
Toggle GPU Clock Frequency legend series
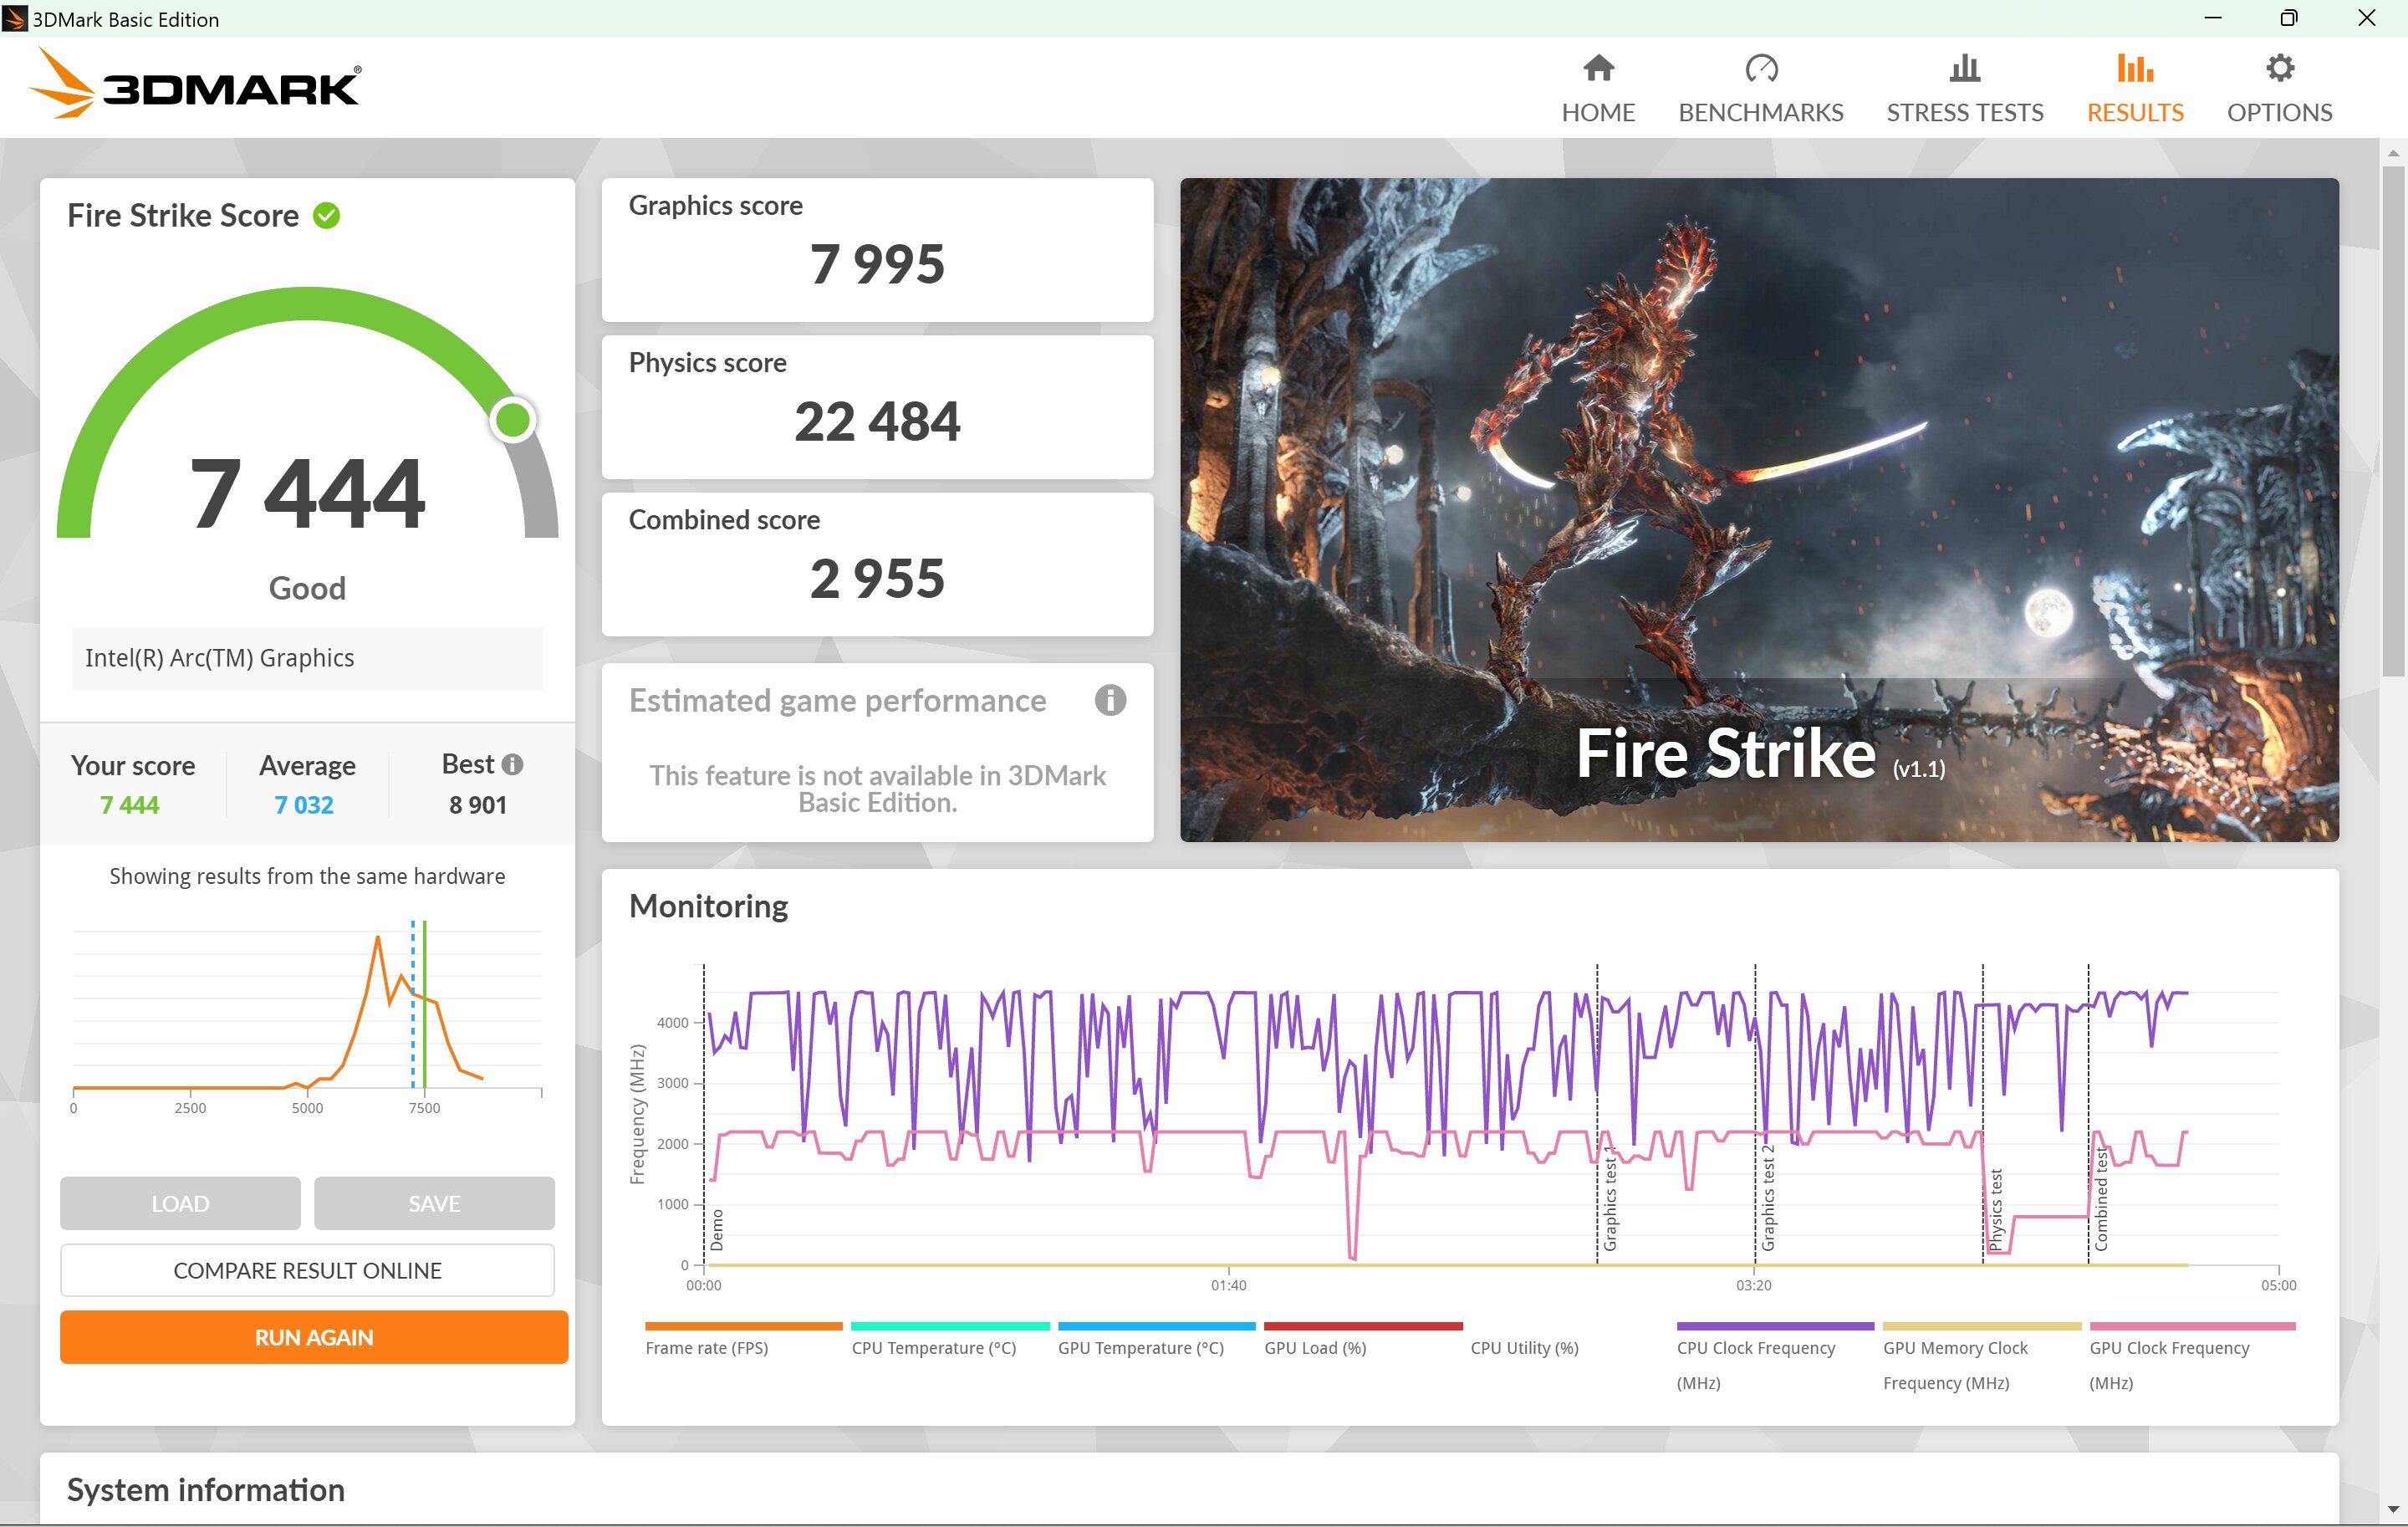coord(2191,1358)
